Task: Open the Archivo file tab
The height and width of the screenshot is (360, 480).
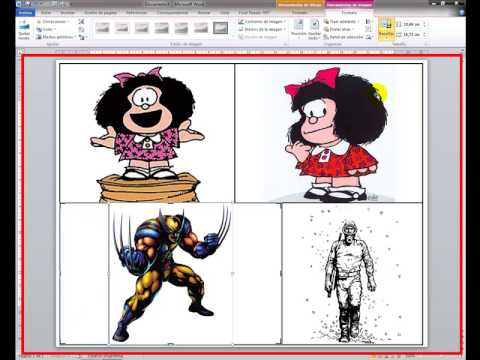Action: click(x=25, y=13)
